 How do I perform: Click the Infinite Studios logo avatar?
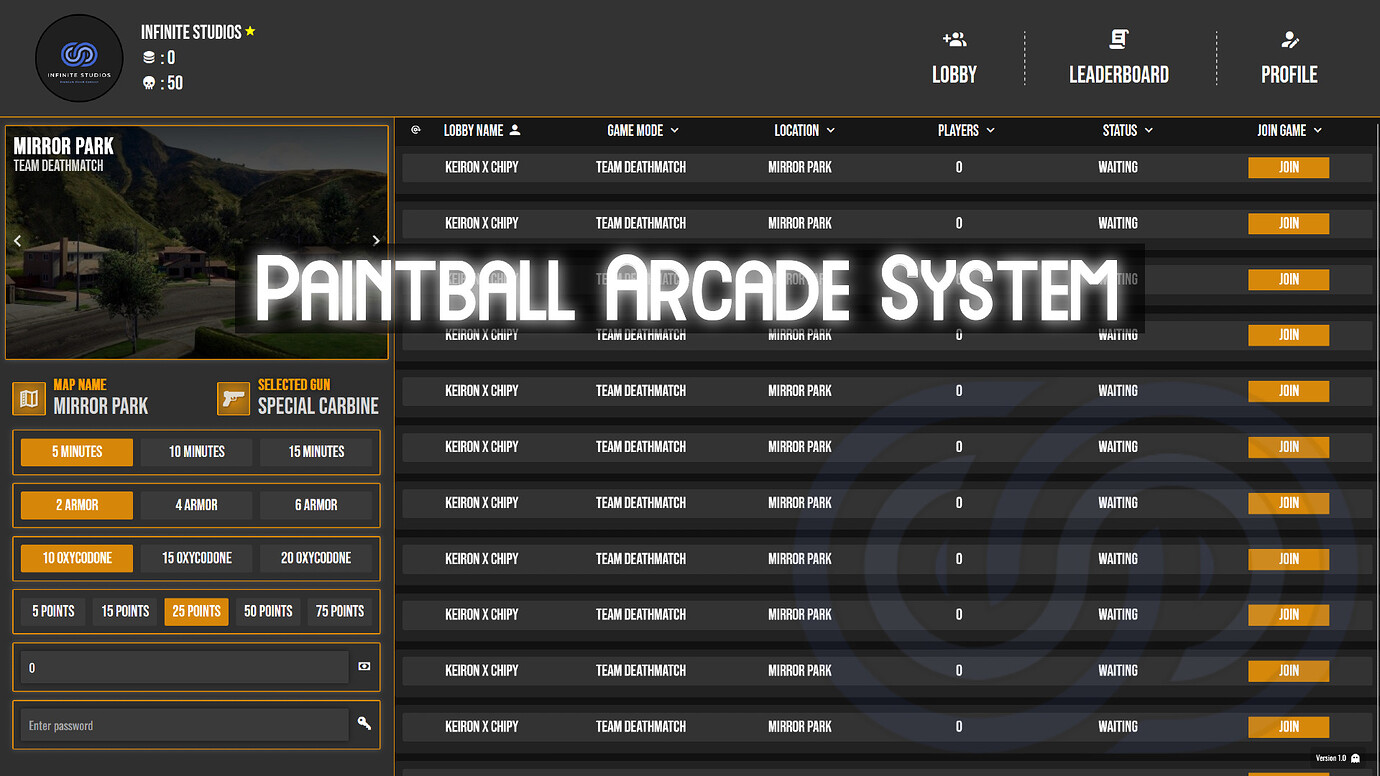(x=79, y=58)
